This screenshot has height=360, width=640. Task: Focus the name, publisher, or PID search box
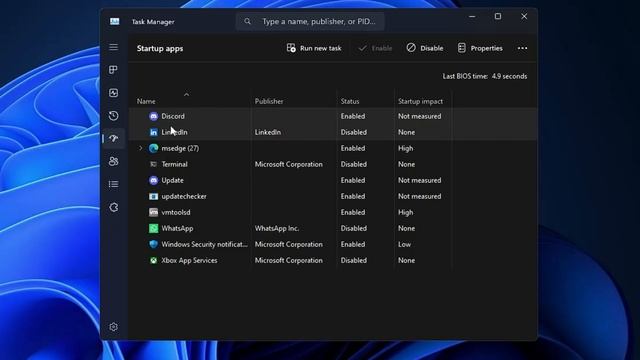tap(310, 21)
